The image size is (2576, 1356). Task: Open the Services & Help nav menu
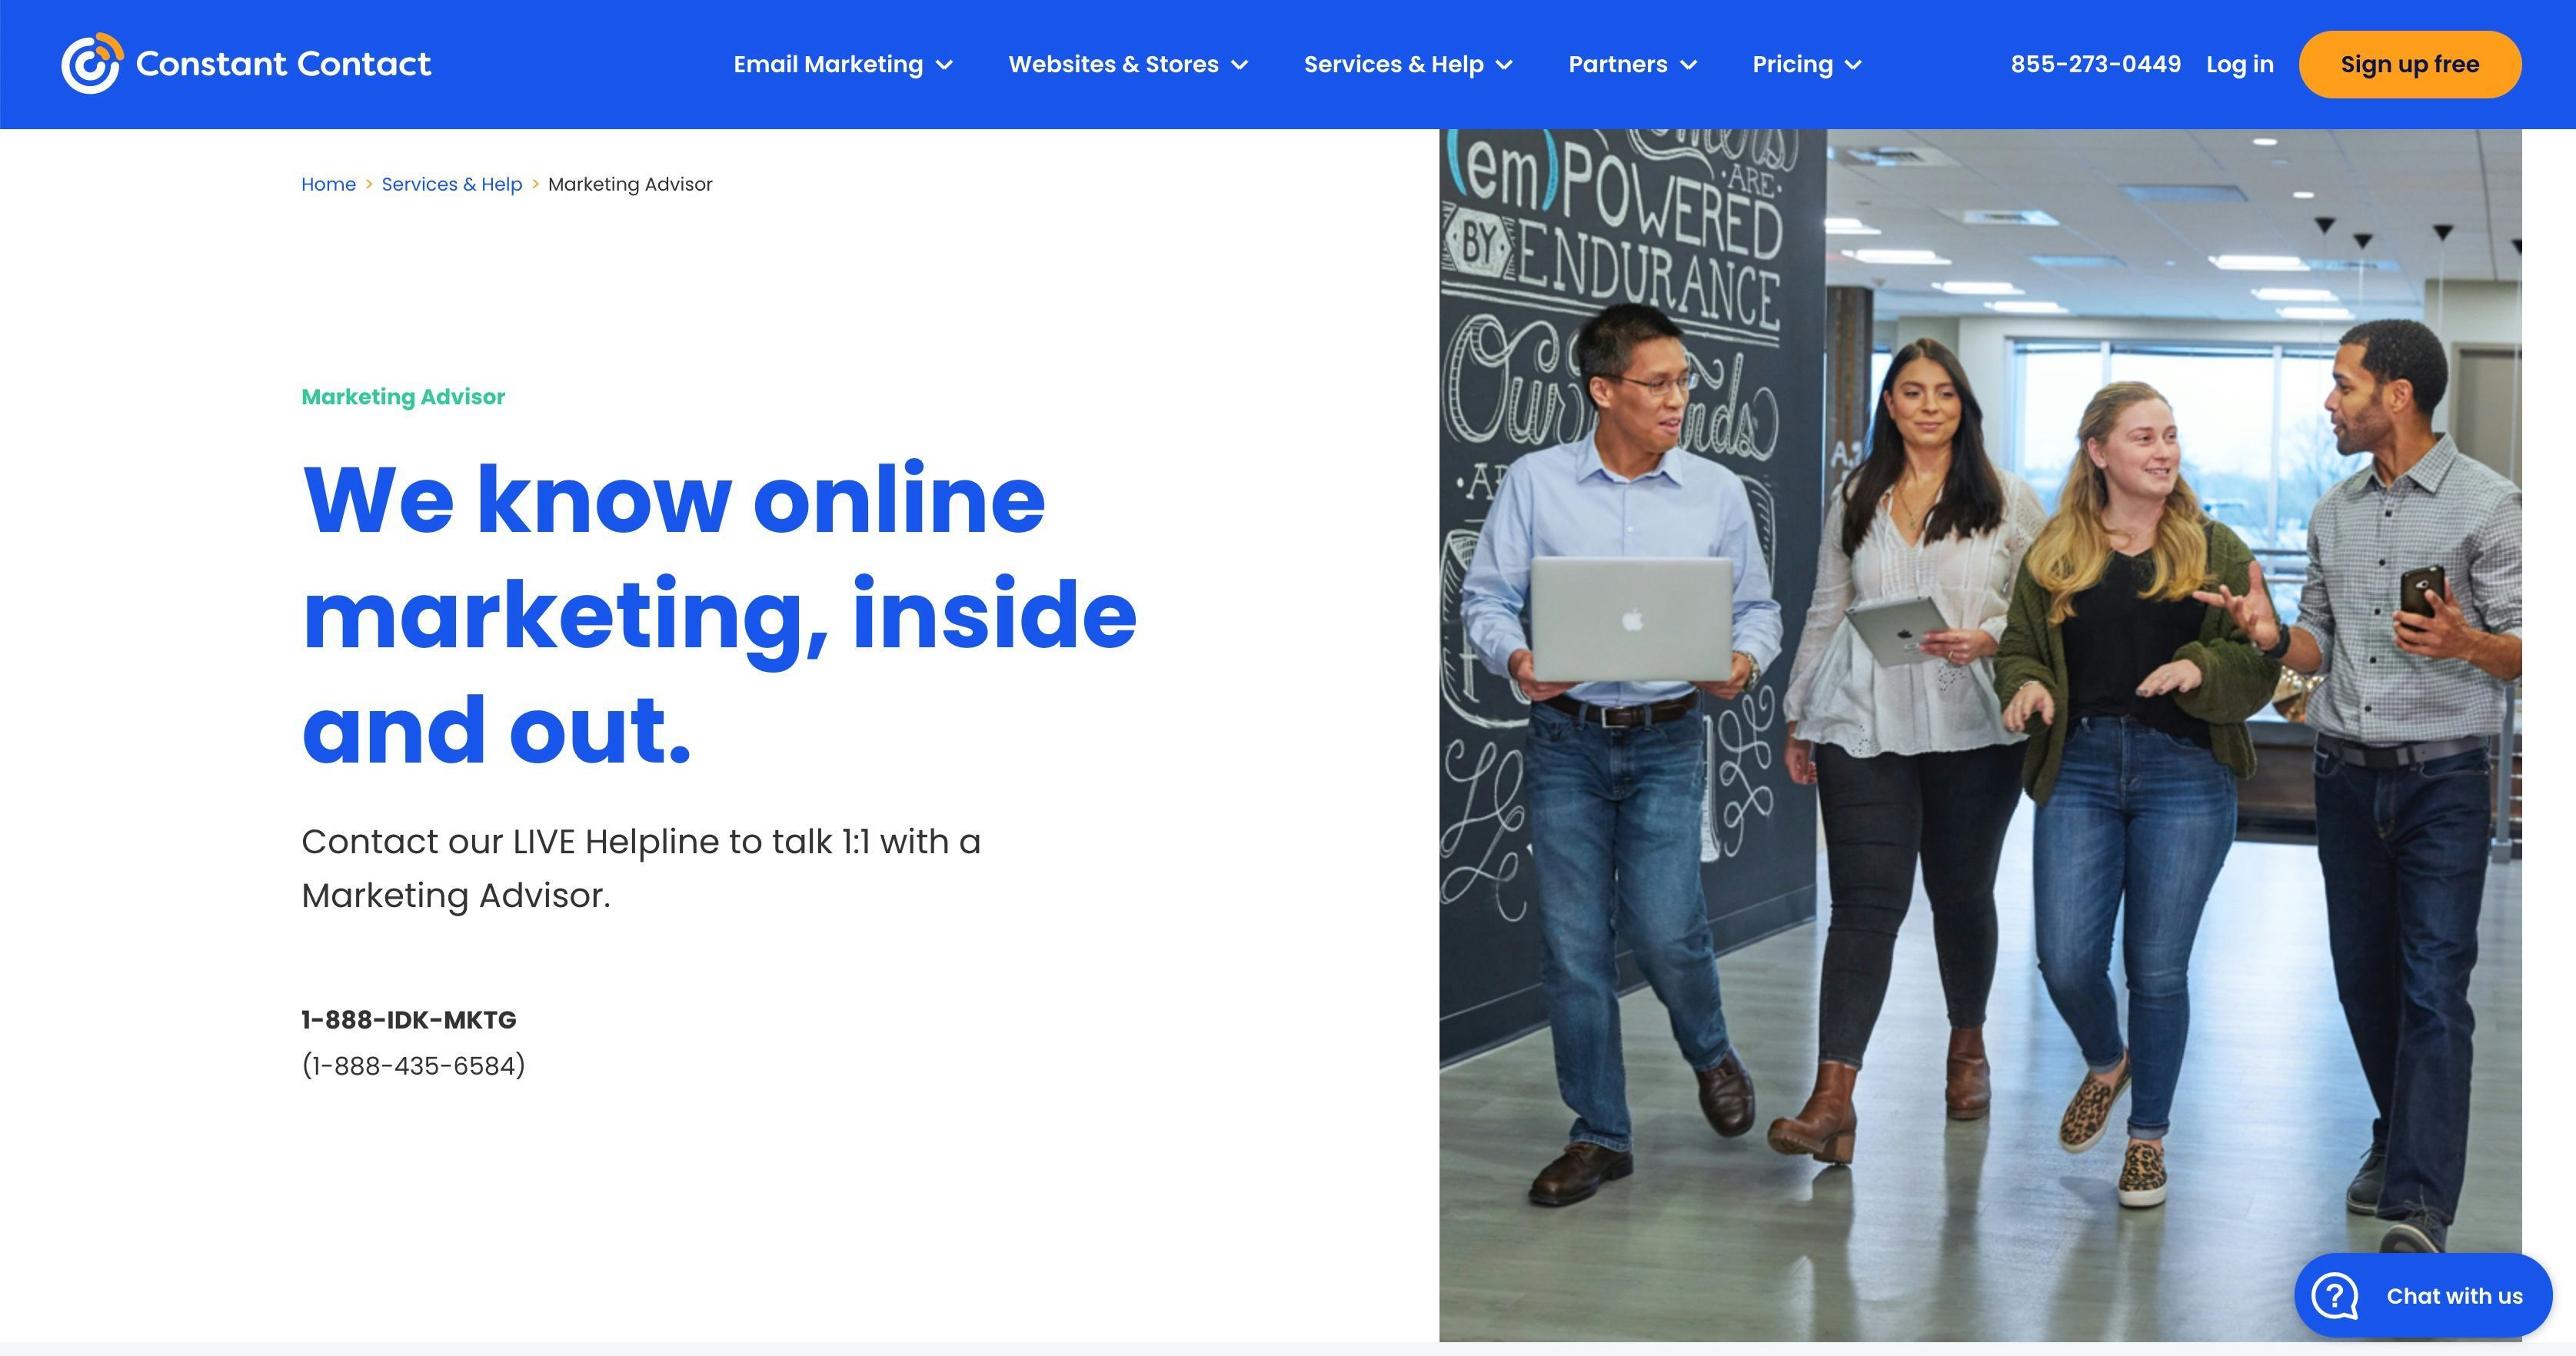click(1393, 64)
